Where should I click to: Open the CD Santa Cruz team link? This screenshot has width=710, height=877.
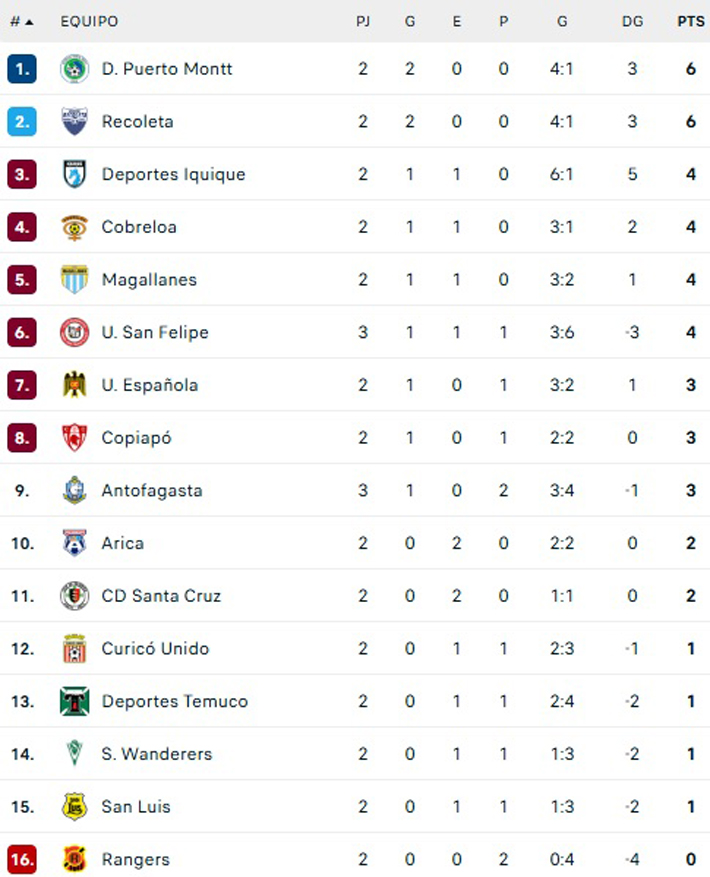[x=161, y=596]
